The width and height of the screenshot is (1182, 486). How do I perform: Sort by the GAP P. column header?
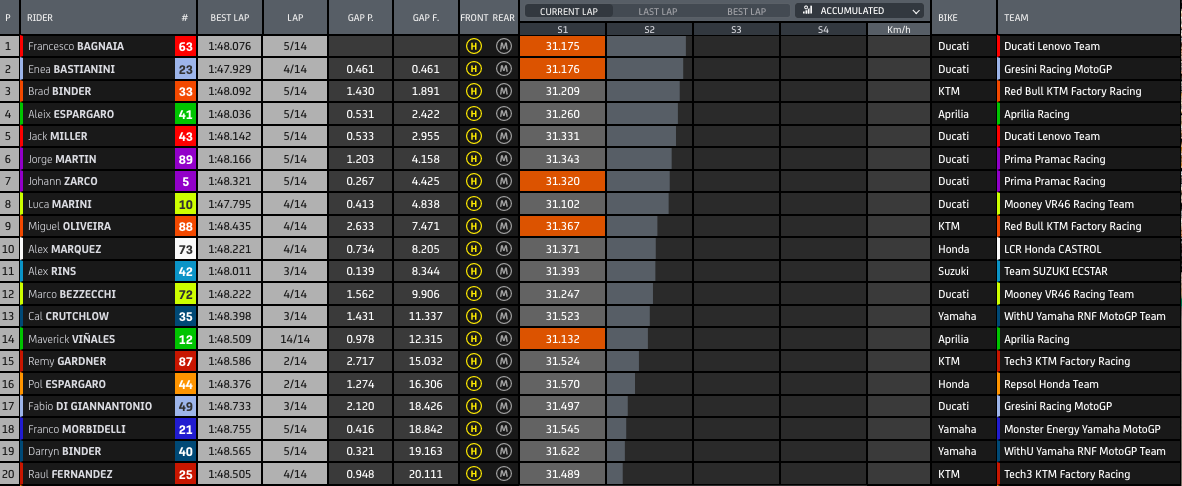click(360, 17)
